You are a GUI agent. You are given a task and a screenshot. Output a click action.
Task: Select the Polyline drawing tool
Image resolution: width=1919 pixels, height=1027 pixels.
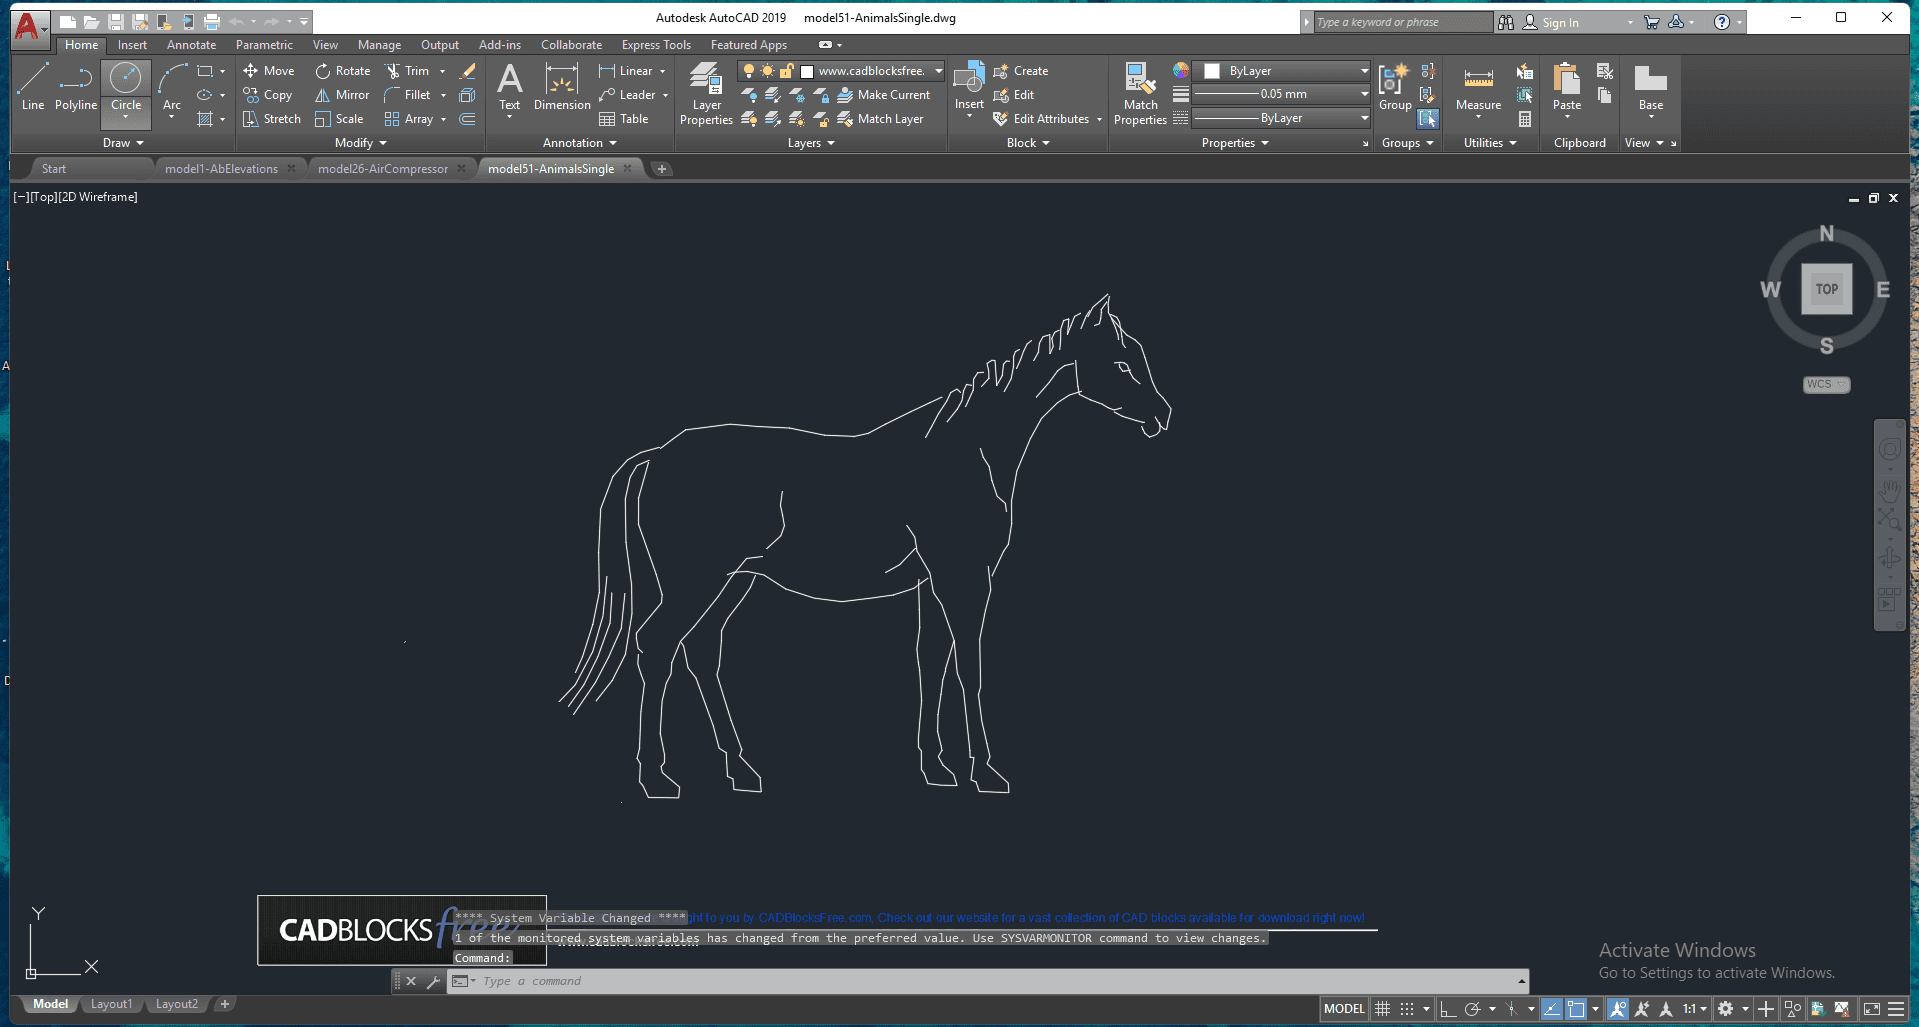point(76,86)
